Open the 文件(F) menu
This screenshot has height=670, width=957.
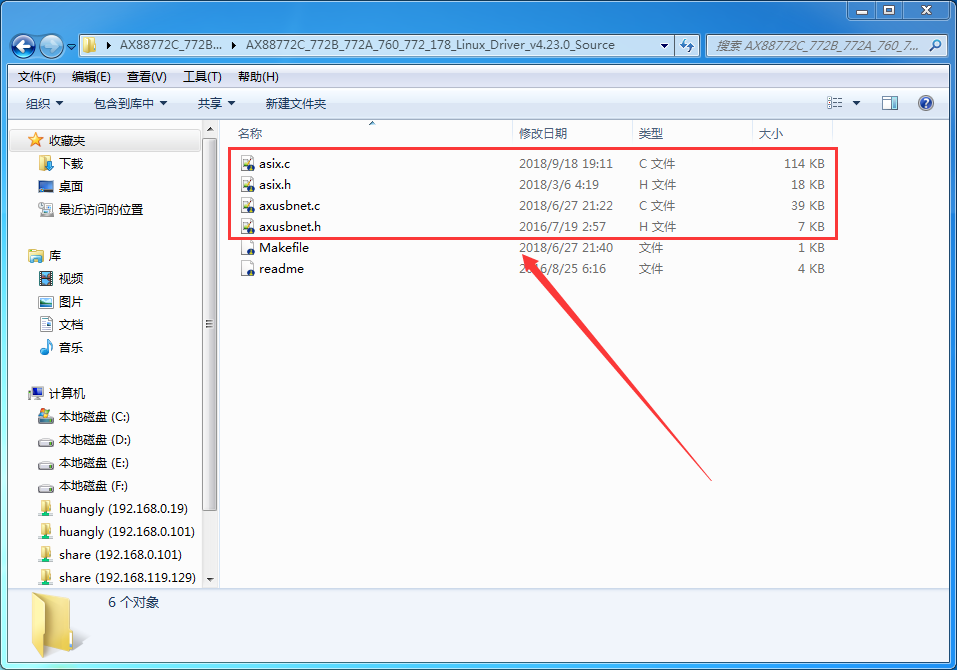click(37, 77)
